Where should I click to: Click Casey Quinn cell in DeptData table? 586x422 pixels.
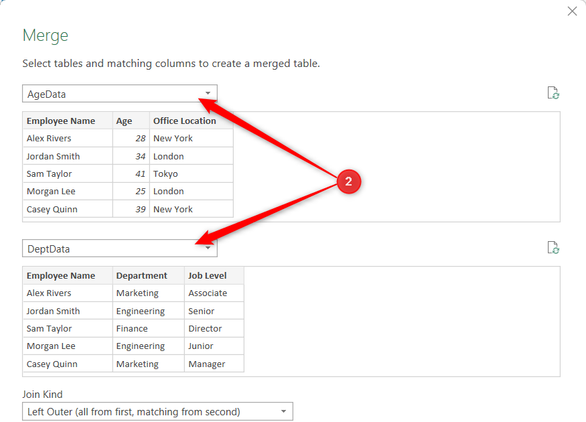tap(67, 364)
